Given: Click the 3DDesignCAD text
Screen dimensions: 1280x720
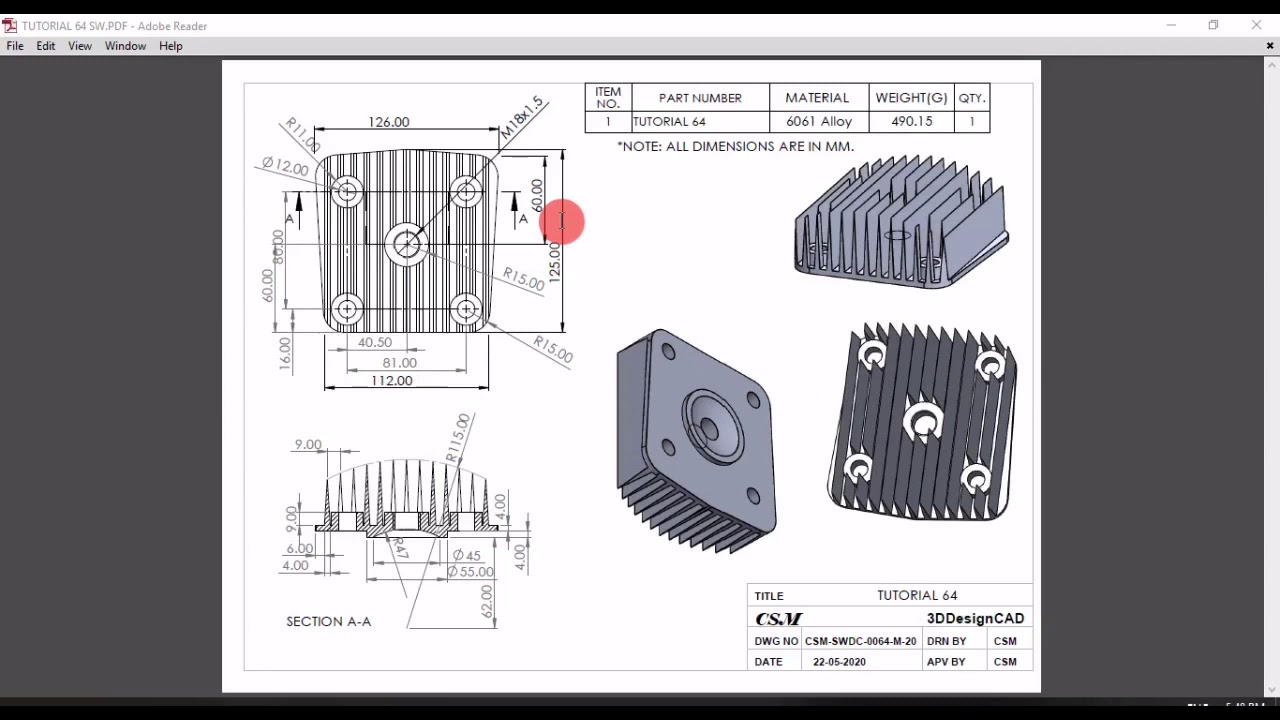Looking at the screenshot, I should coord(975,619).
